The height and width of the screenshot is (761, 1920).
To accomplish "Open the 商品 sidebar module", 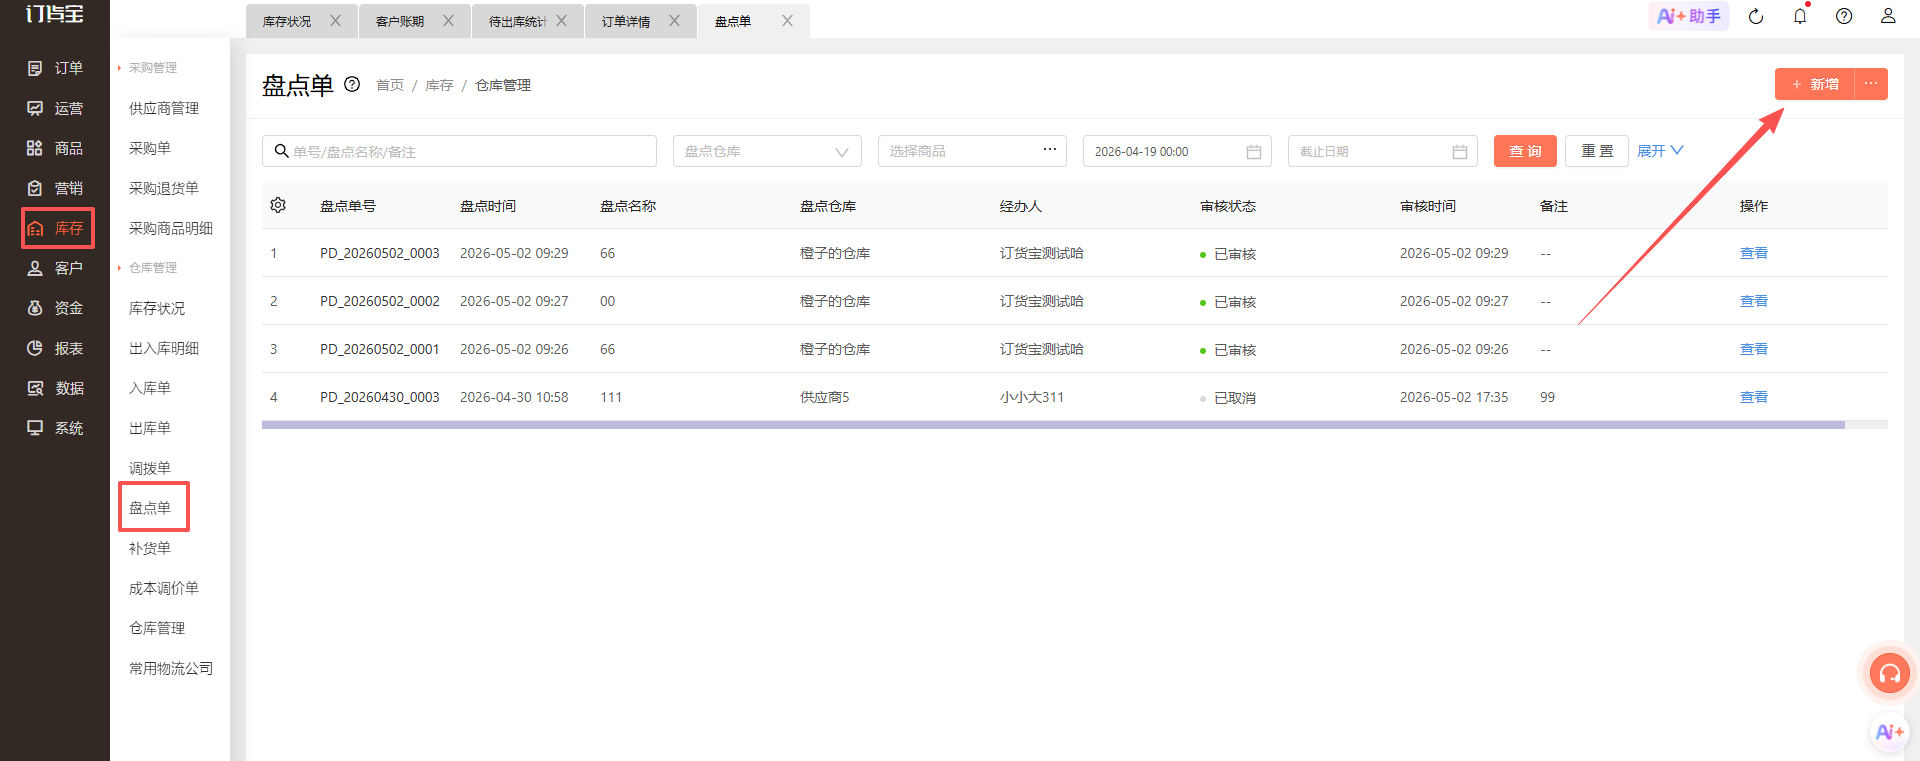I will pos(55,148).
